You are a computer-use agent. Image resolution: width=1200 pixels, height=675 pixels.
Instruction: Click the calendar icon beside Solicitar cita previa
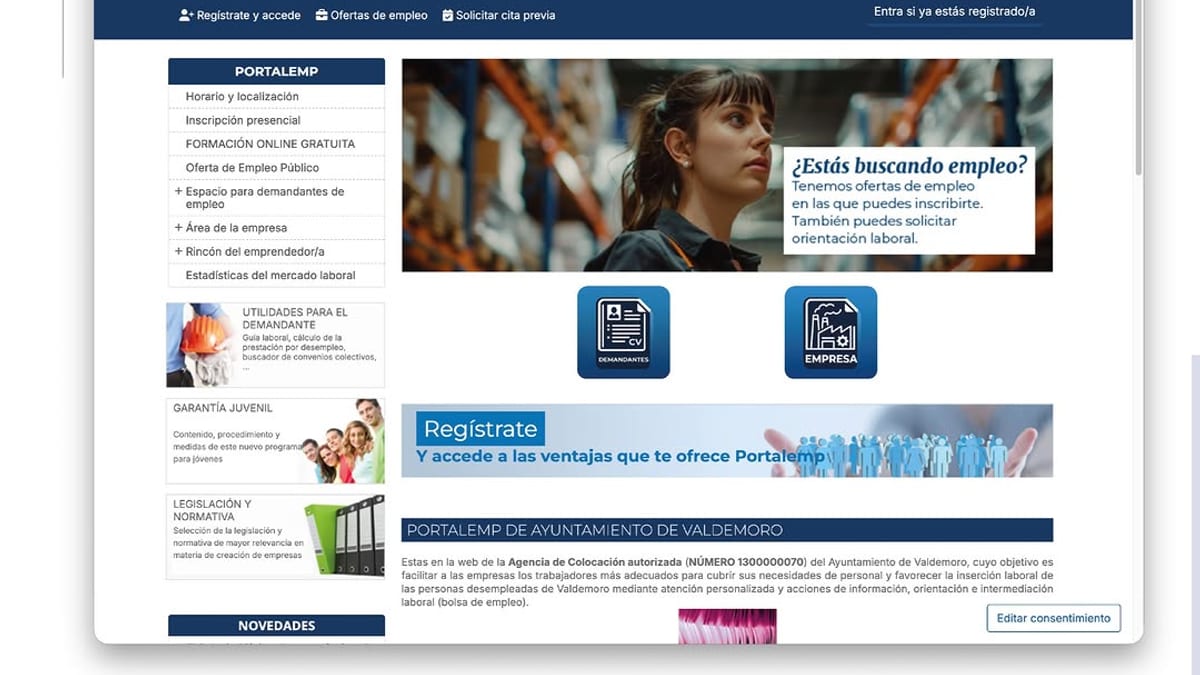(448, 15)
